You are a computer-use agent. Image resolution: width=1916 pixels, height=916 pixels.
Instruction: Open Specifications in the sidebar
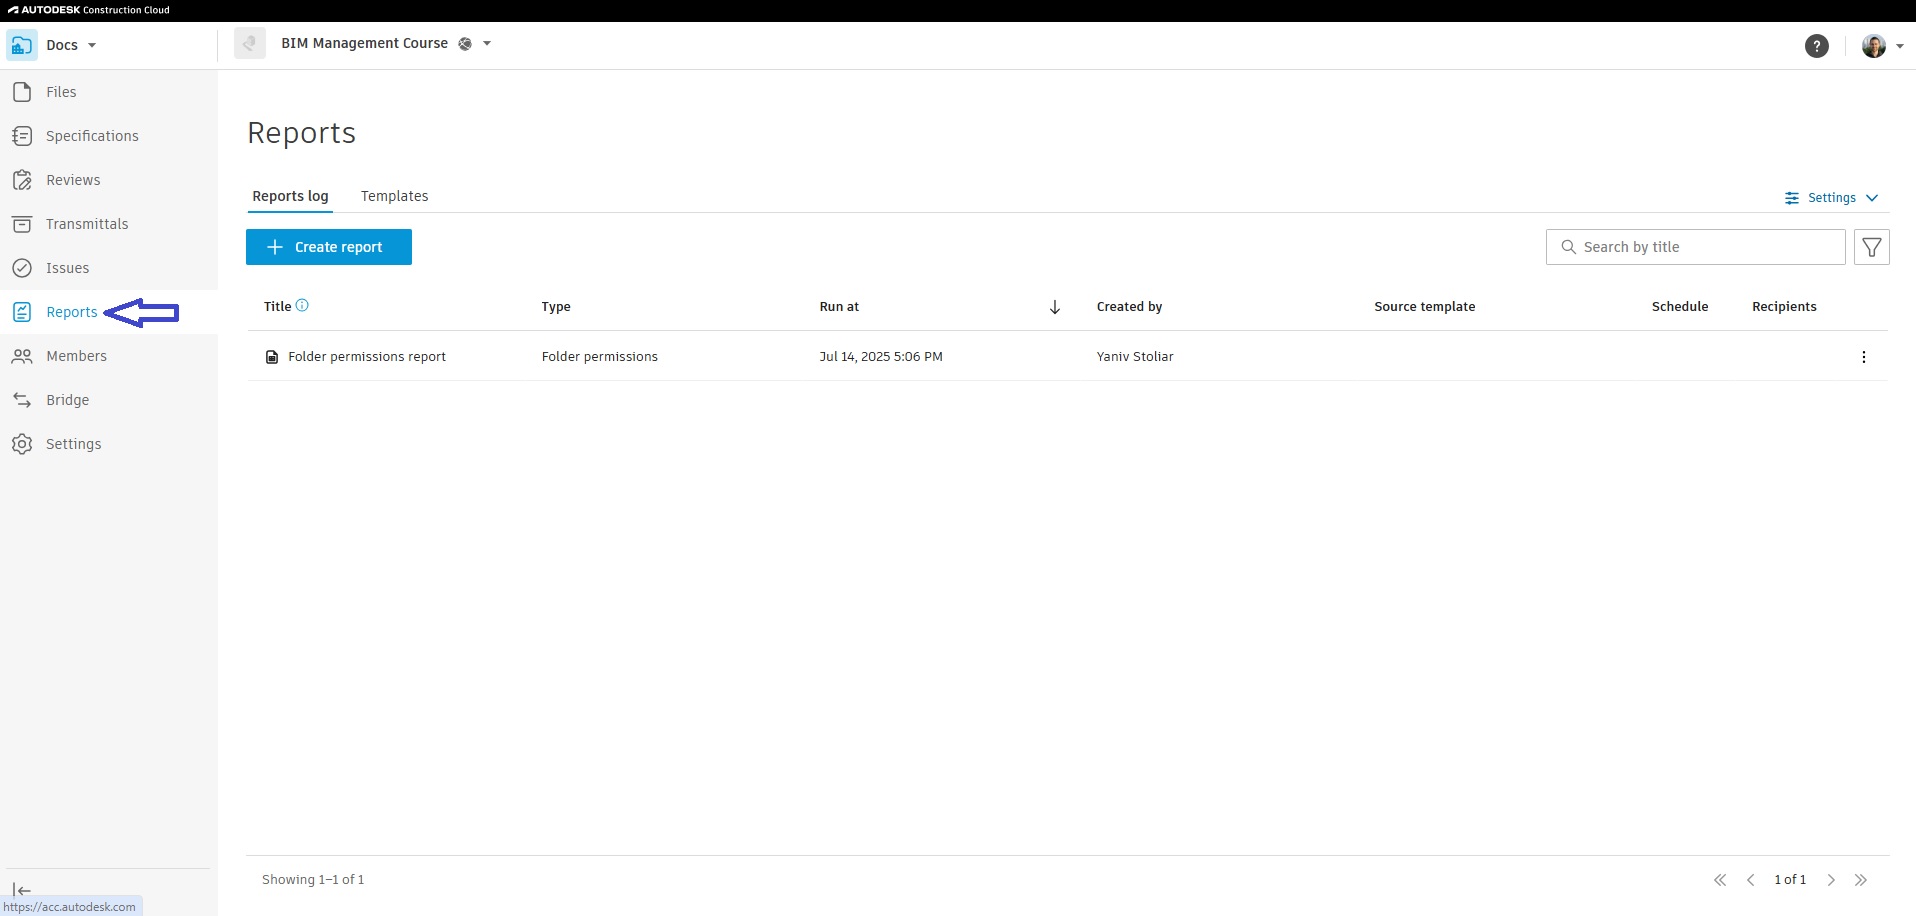tap(108, 136)
